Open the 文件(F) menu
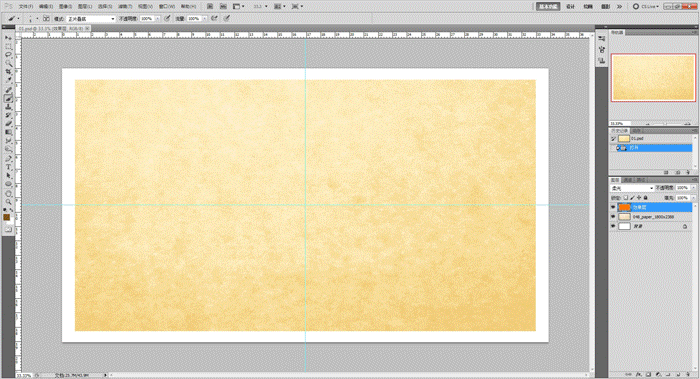 (26, 7)
